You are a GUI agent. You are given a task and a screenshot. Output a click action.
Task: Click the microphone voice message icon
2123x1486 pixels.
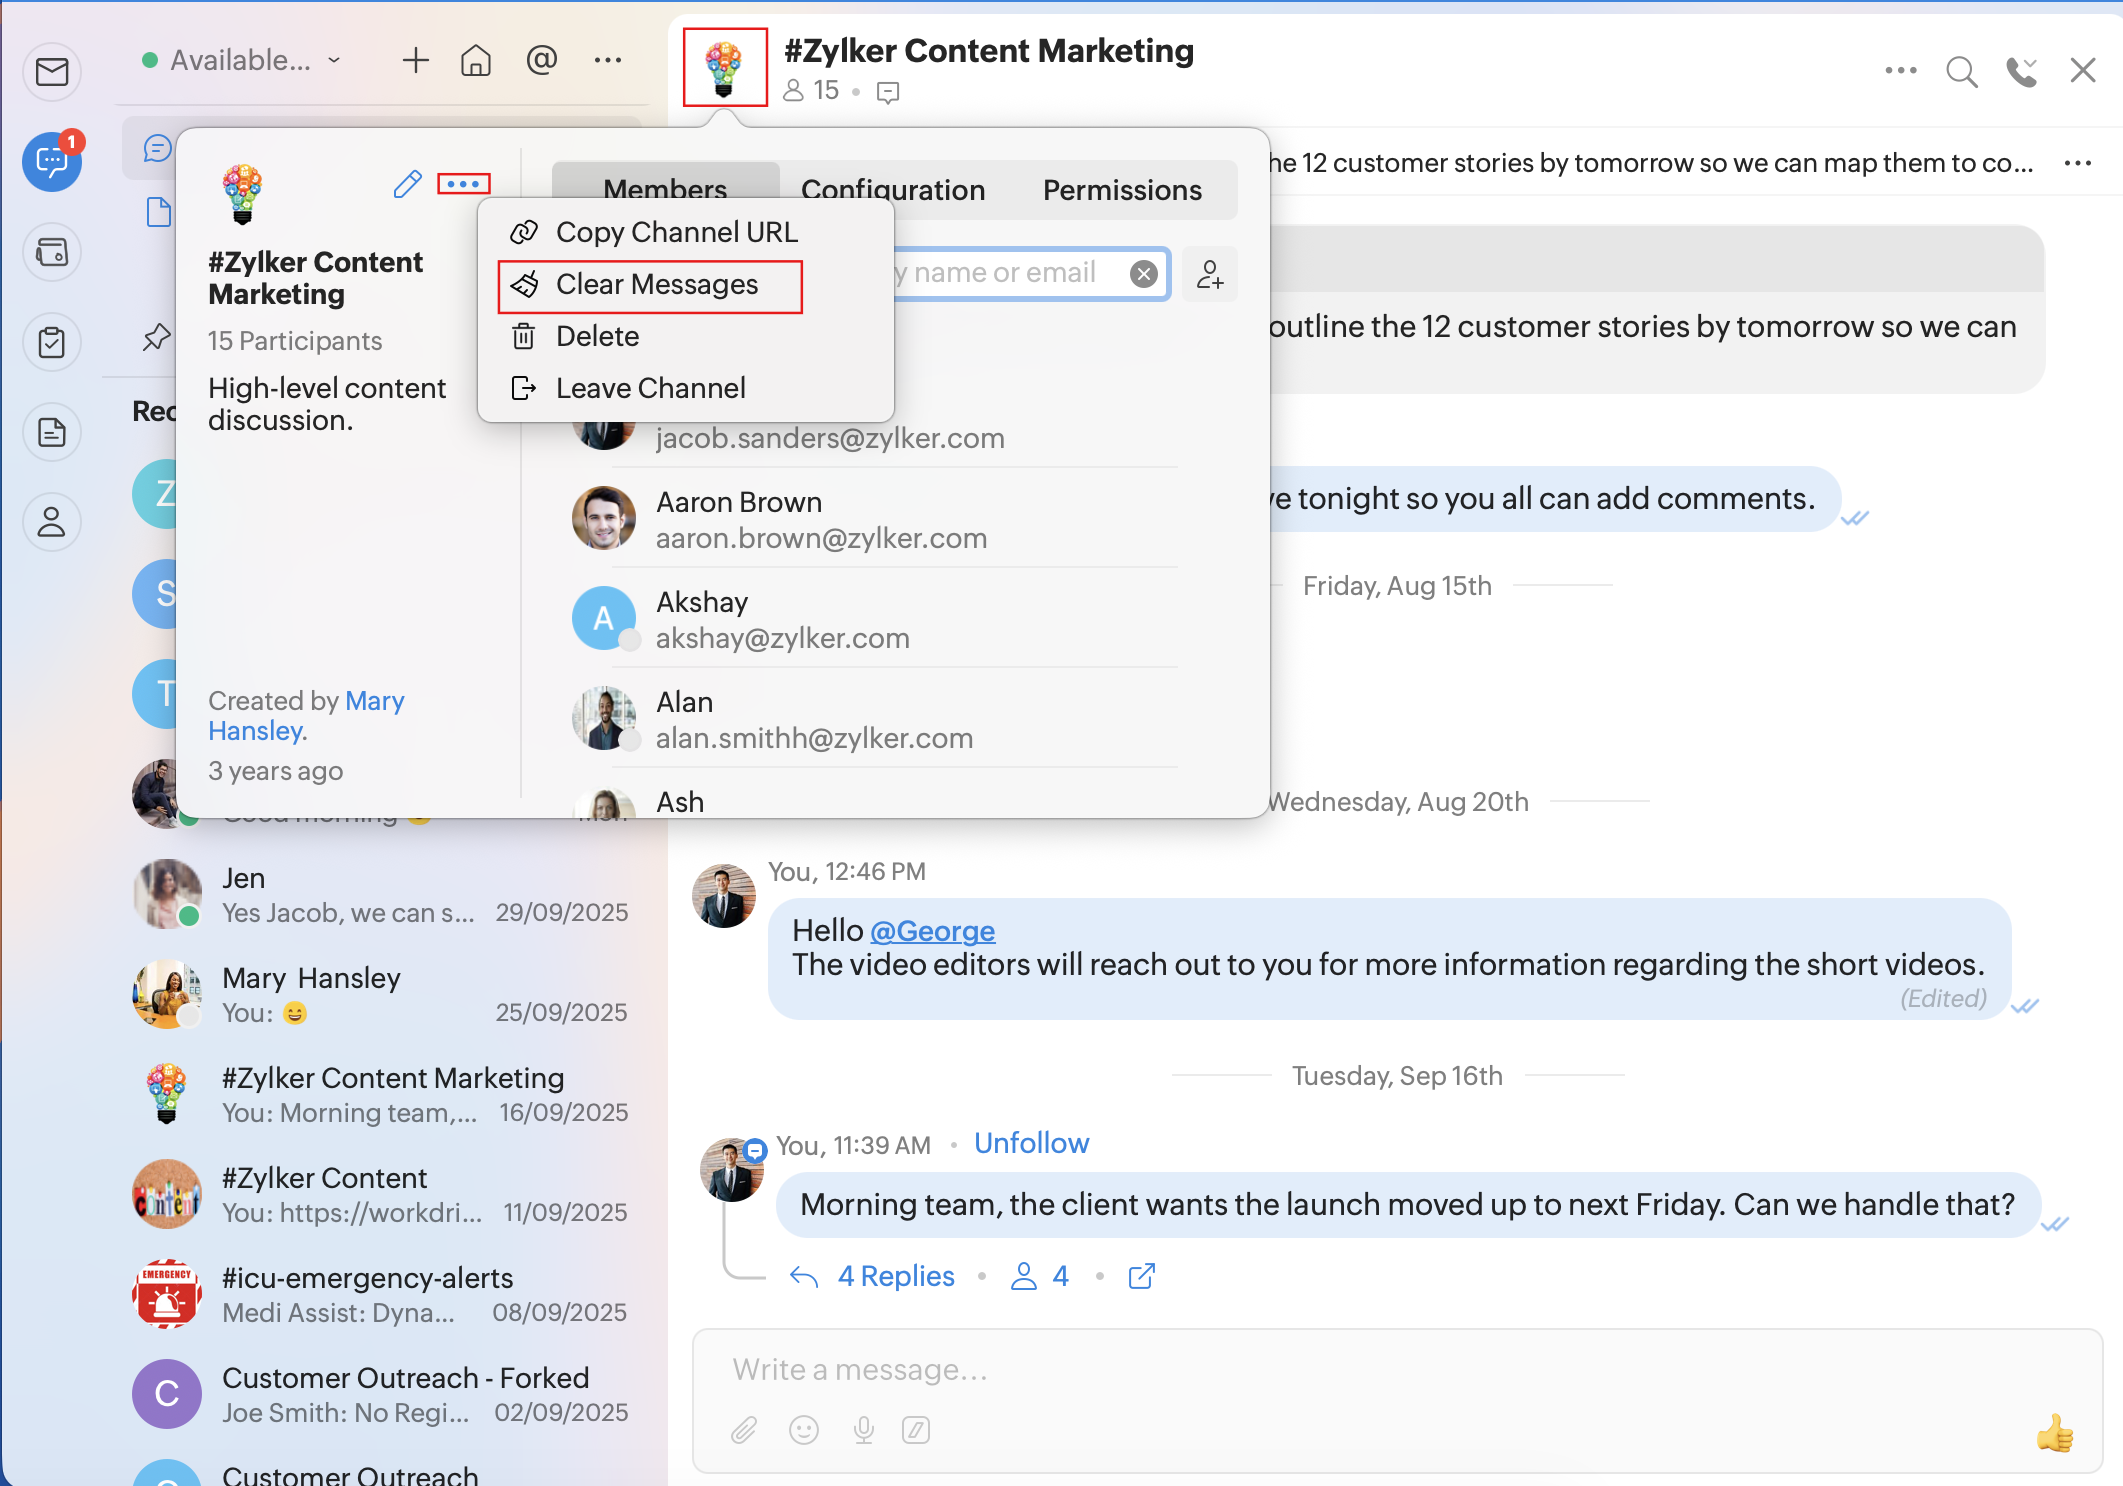[x=864, y=1430]
